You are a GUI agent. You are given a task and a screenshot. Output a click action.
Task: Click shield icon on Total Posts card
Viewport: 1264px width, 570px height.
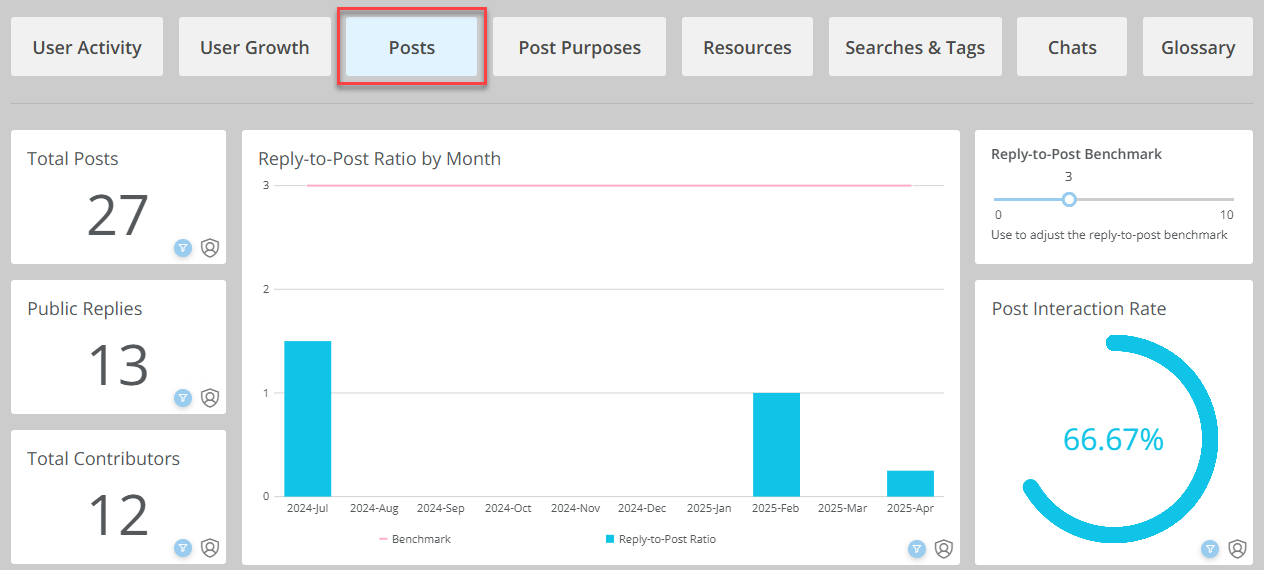[210, 248]
